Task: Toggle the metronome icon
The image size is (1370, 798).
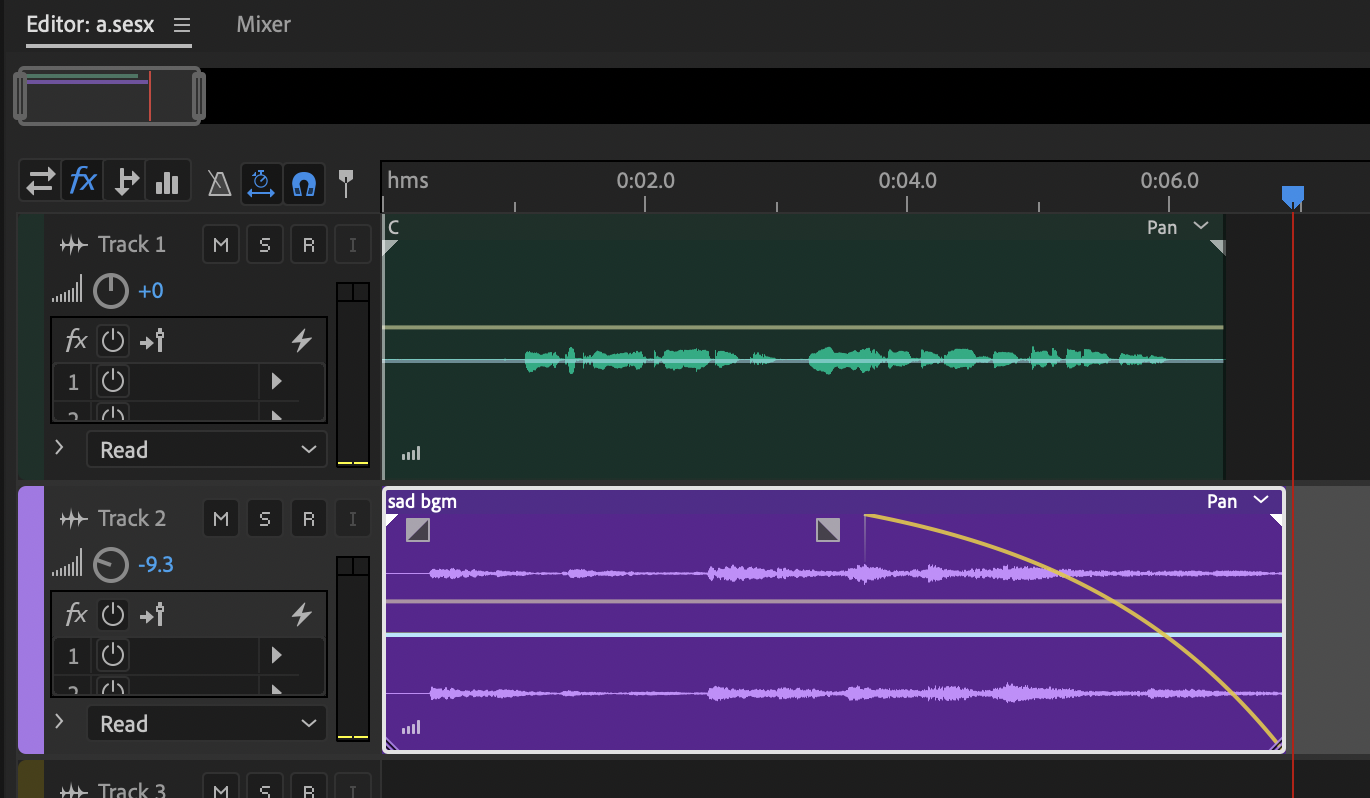Action: (x=219, y=183)
